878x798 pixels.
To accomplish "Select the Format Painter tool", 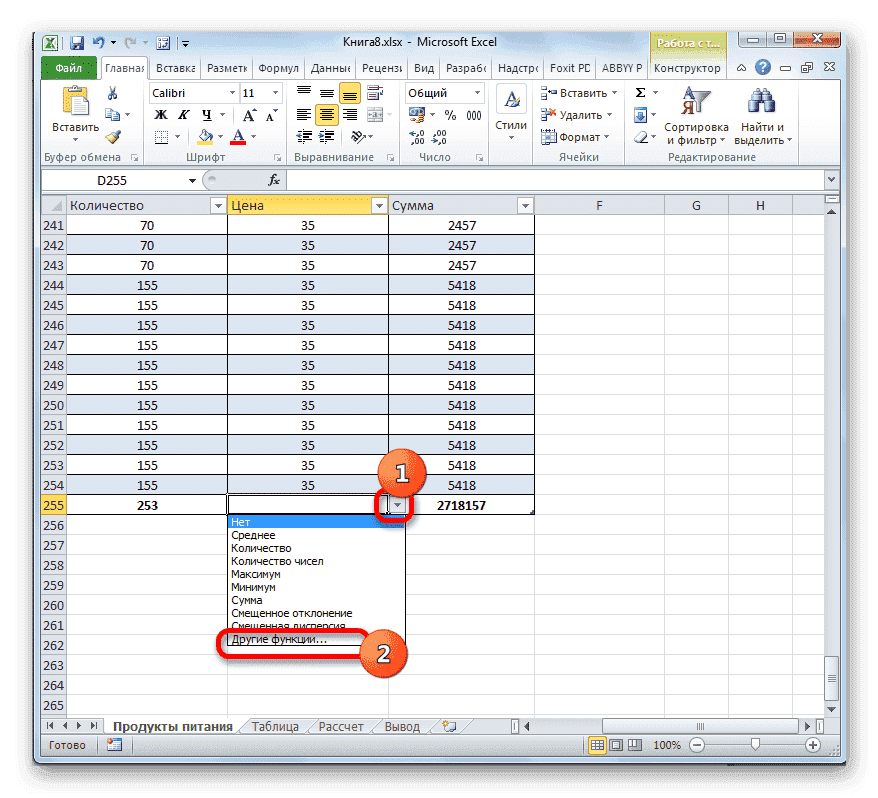I will pyautogui.click(x=113, y=136).
